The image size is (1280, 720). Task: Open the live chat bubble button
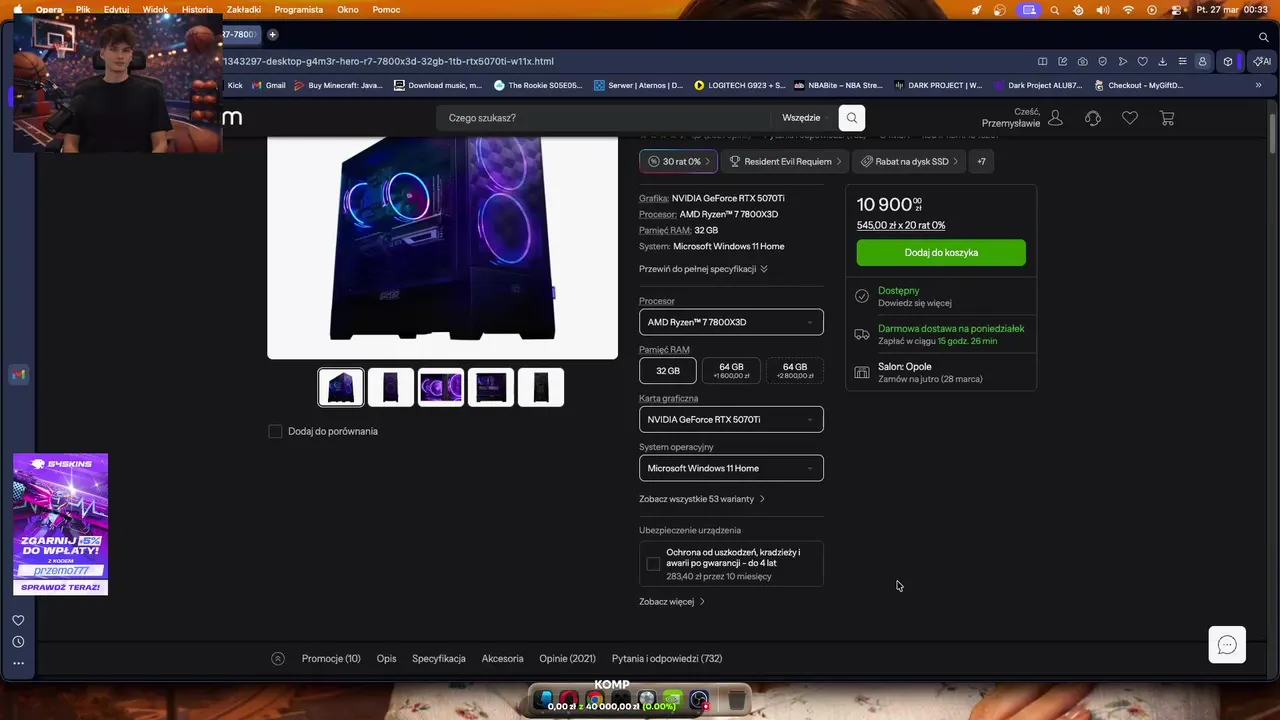click(x=1227, y=645)
